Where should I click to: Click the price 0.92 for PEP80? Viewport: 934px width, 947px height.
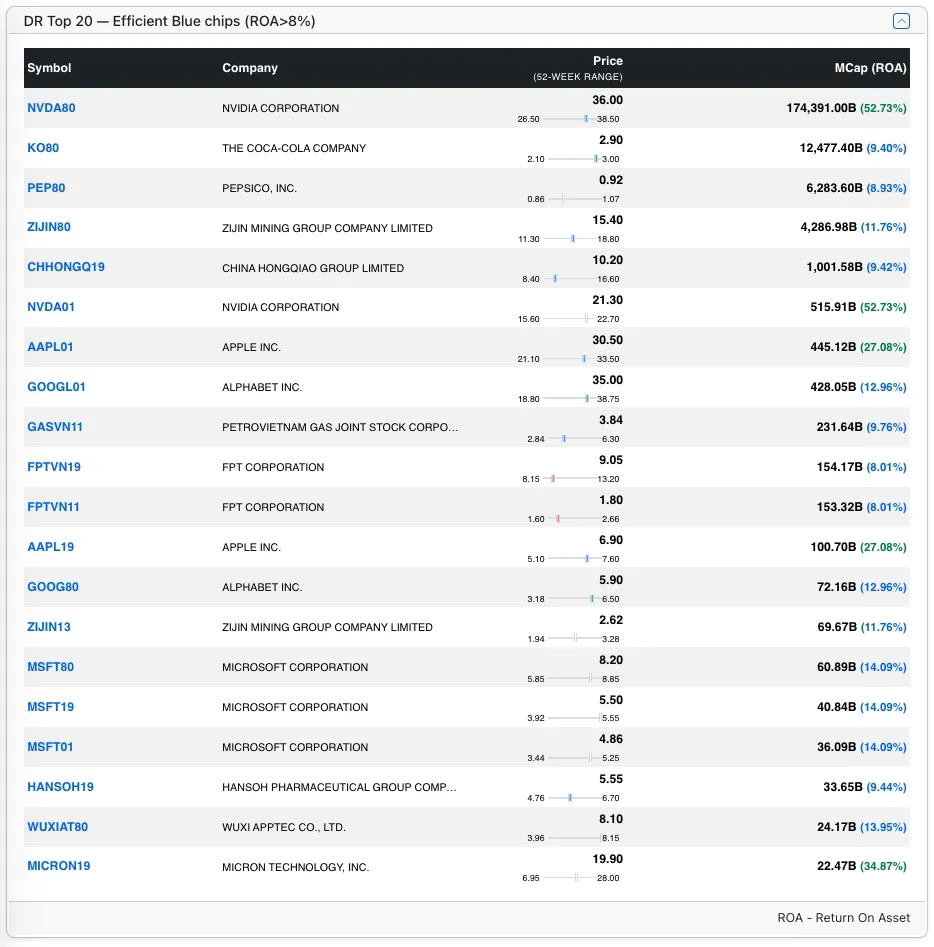(x=611, y=180)
